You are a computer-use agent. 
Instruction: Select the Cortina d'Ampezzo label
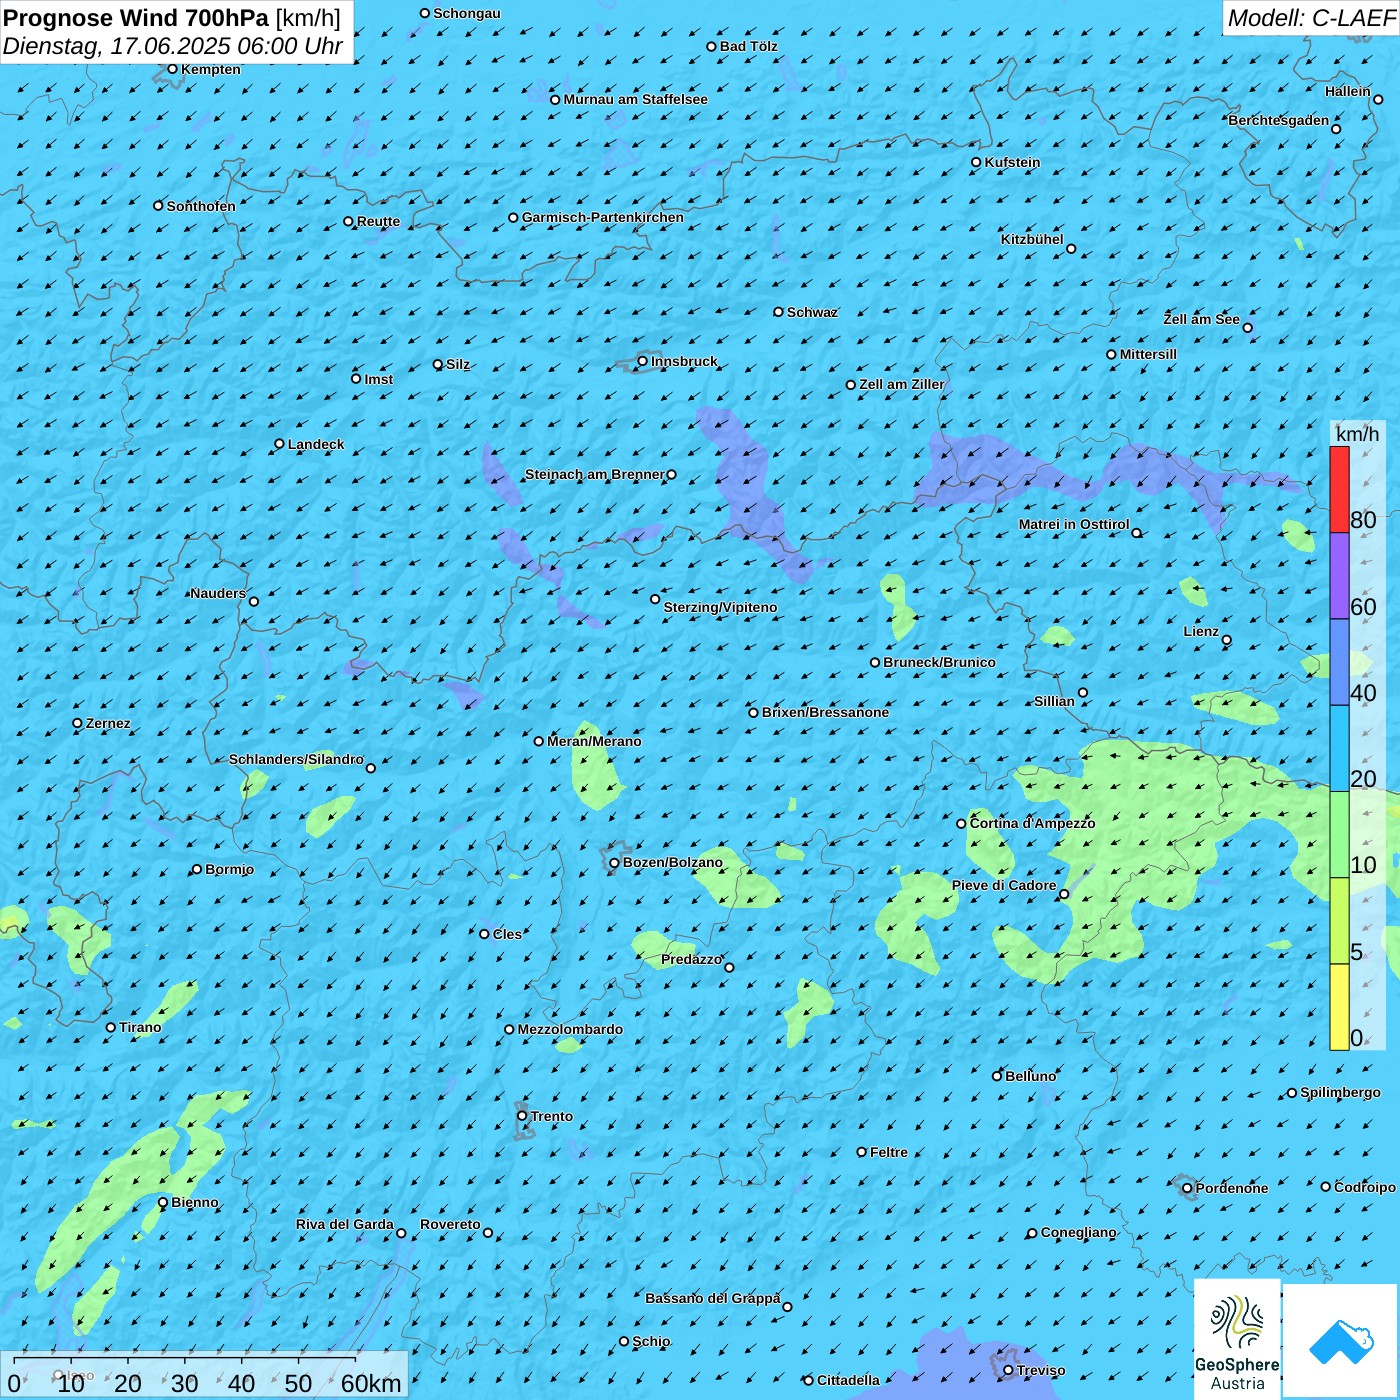(1032, 823)
